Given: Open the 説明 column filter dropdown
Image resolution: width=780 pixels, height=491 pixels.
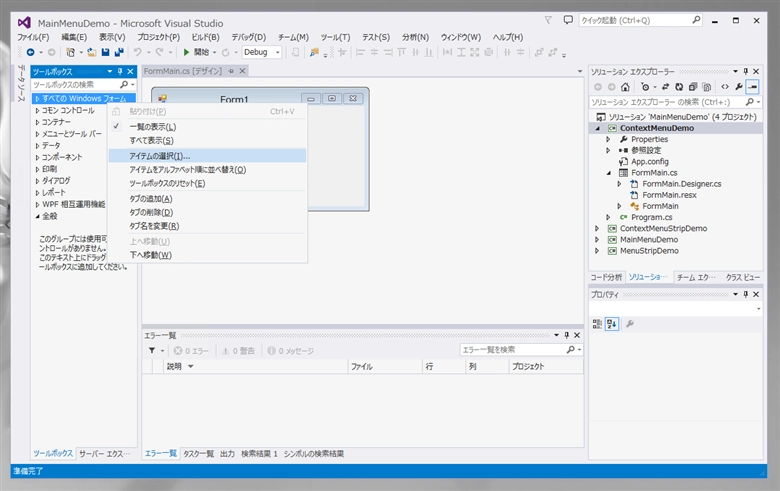Looking at the screenshot, I should (191, 367).
